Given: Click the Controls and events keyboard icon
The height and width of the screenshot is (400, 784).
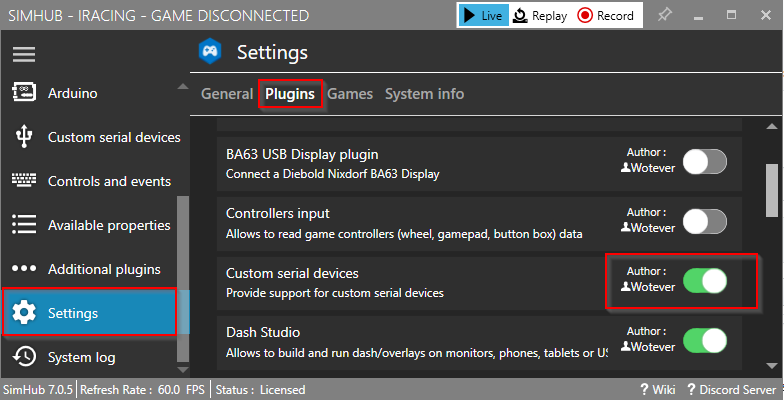Looking at the screenshot, I should tap(24, 181).
